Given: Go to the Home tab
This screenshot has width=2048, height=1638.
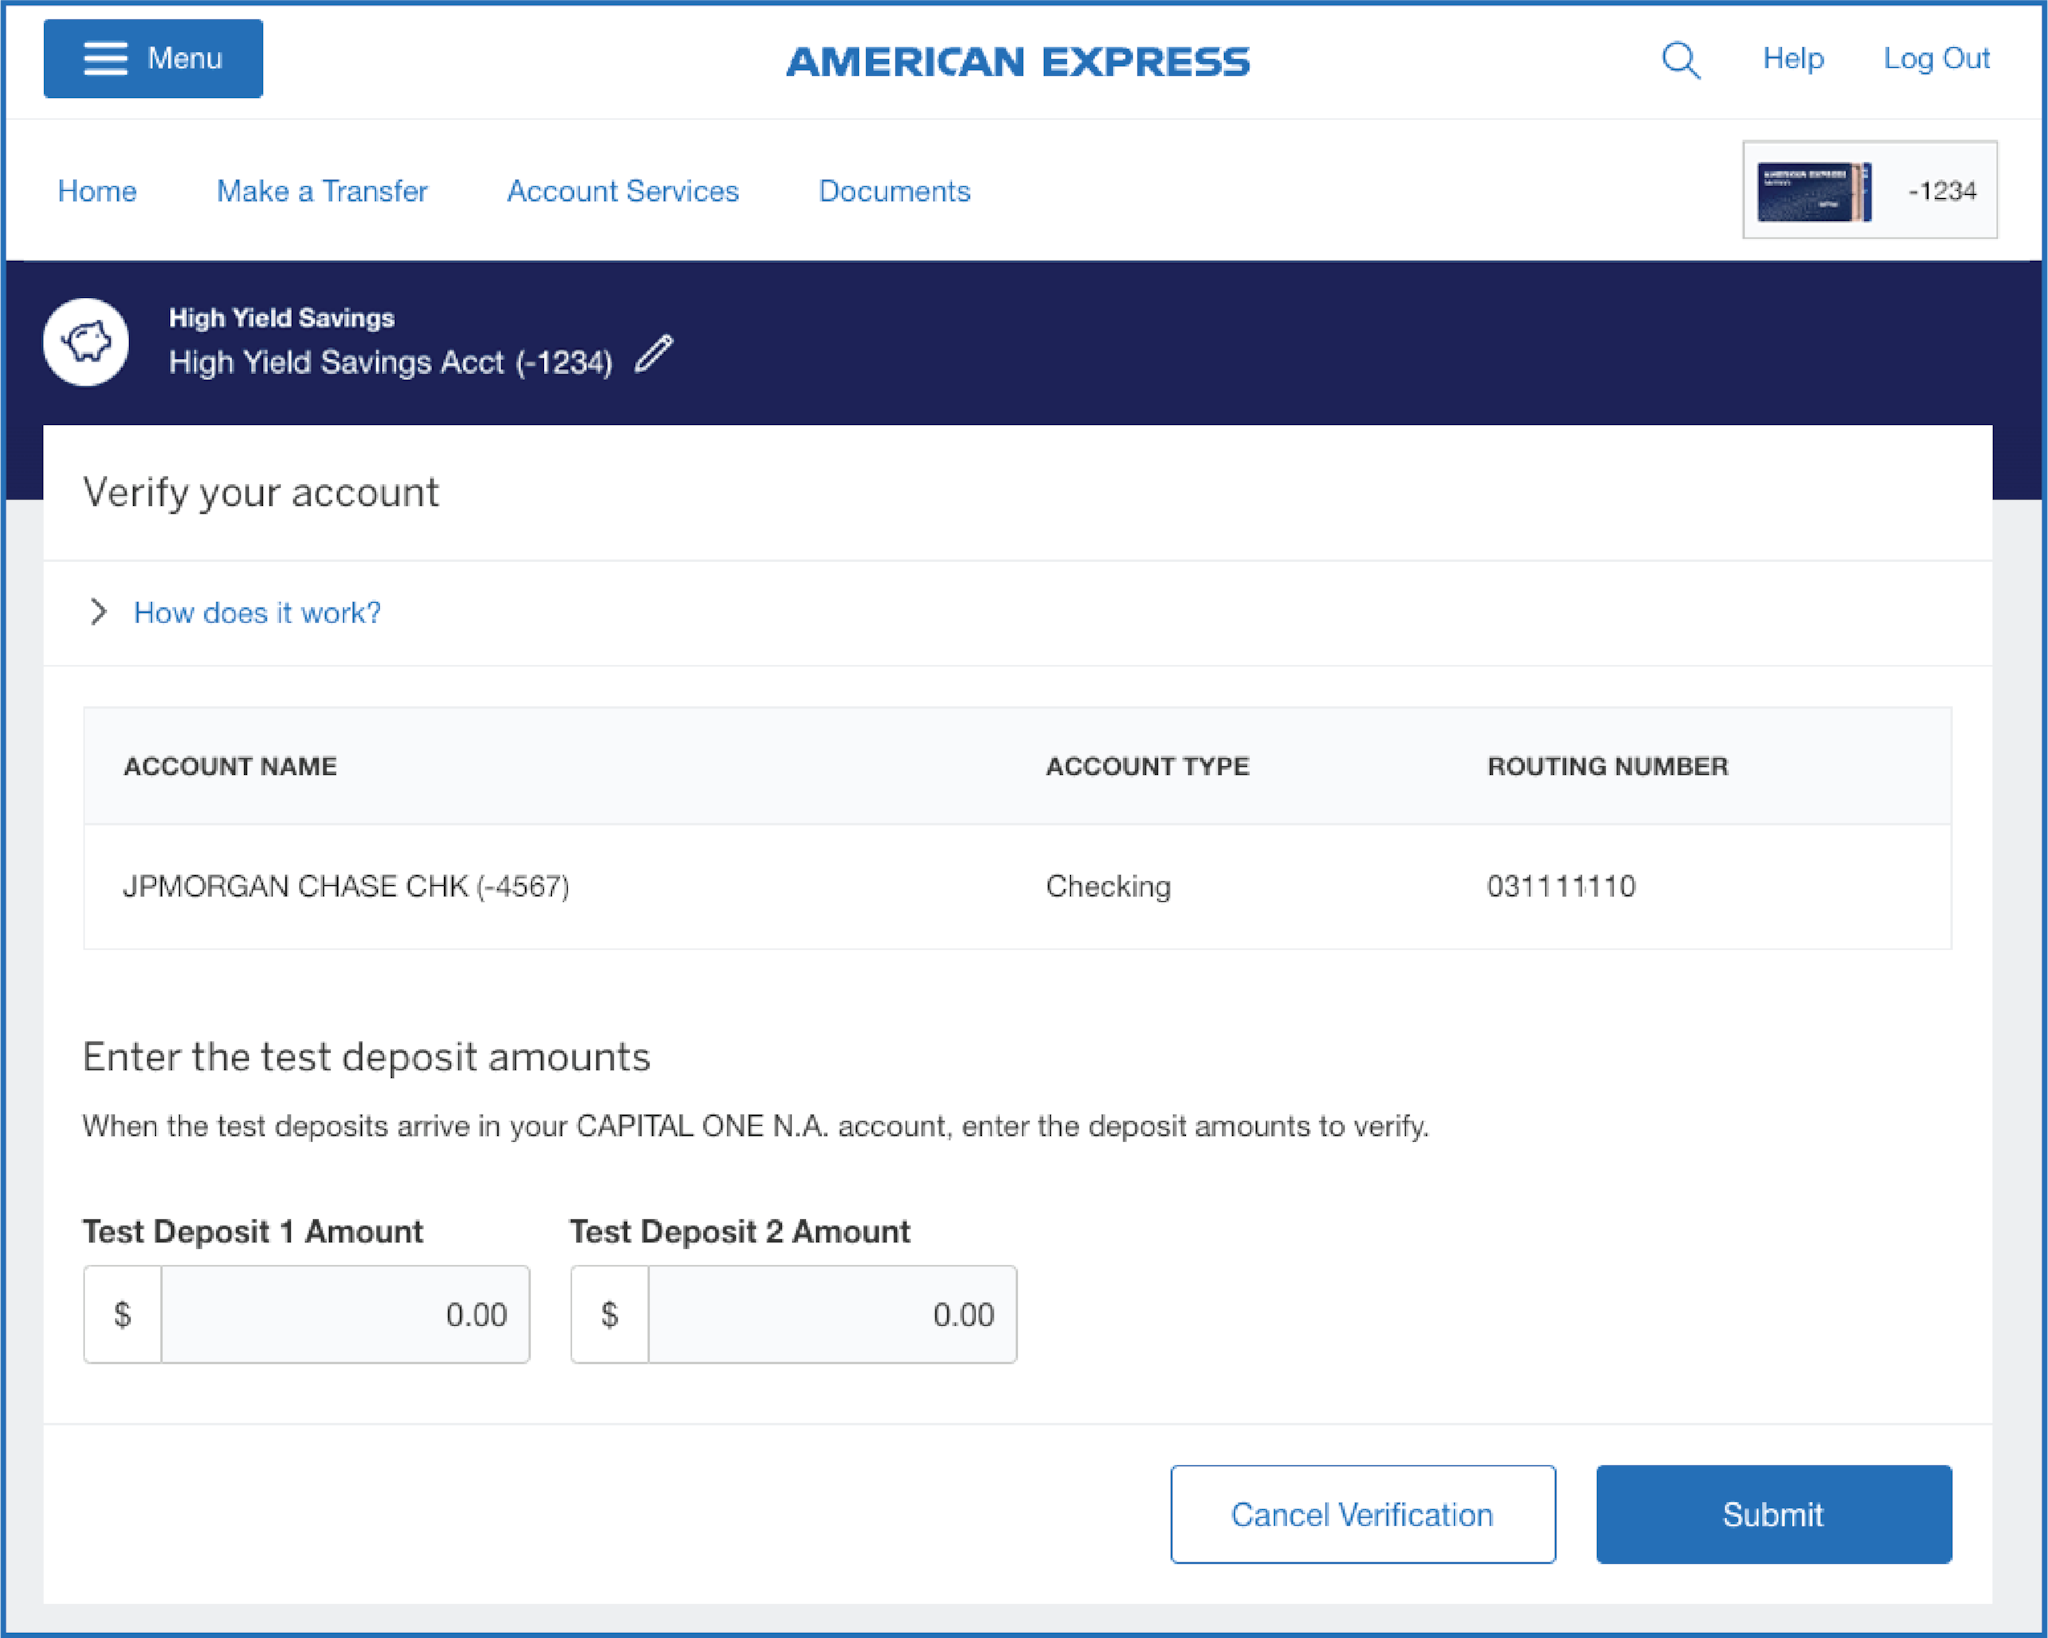Looking at the screenshot, I should click(97, 191).
